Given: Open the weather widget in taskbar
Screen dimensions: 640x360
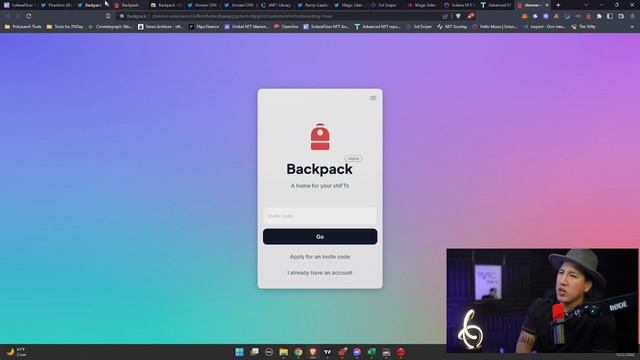Looking at the screenshot, I should [16, 352].
